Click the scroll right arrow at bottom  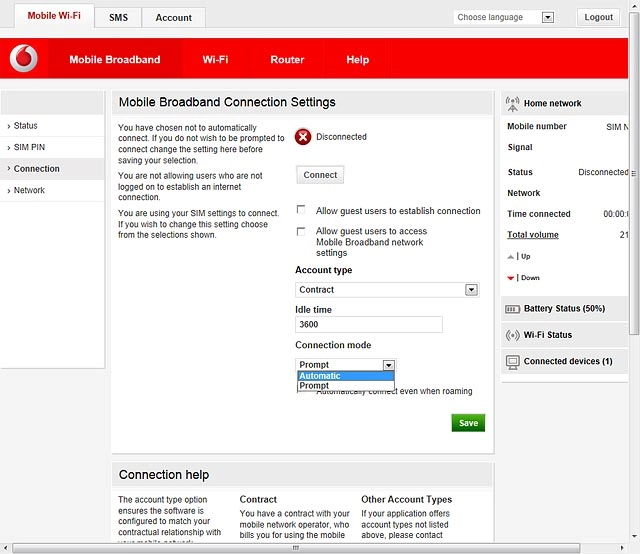[622, 548]
